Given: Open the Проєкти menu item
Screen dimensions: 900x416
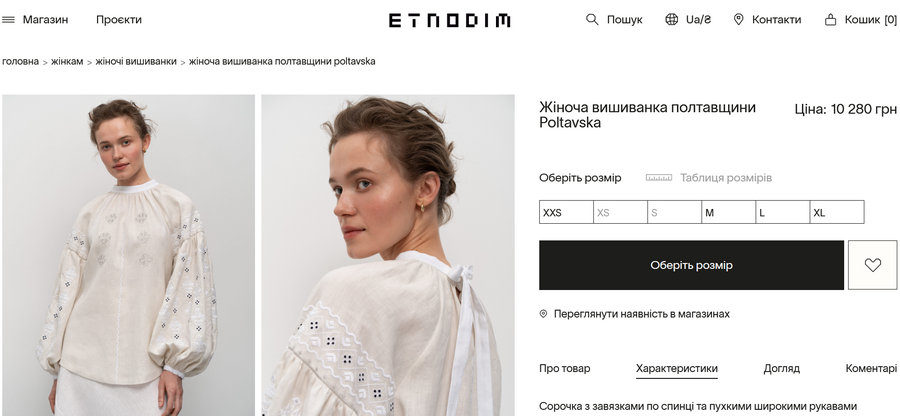Looking at the screenshot, I should (119, 20).
